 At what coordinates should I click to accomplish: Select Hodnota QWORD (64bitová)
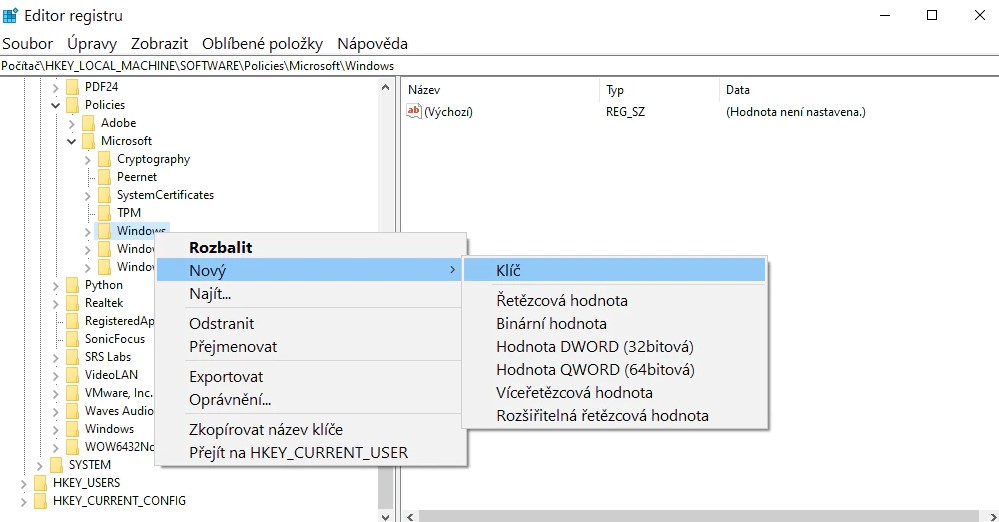coord(614,369)
